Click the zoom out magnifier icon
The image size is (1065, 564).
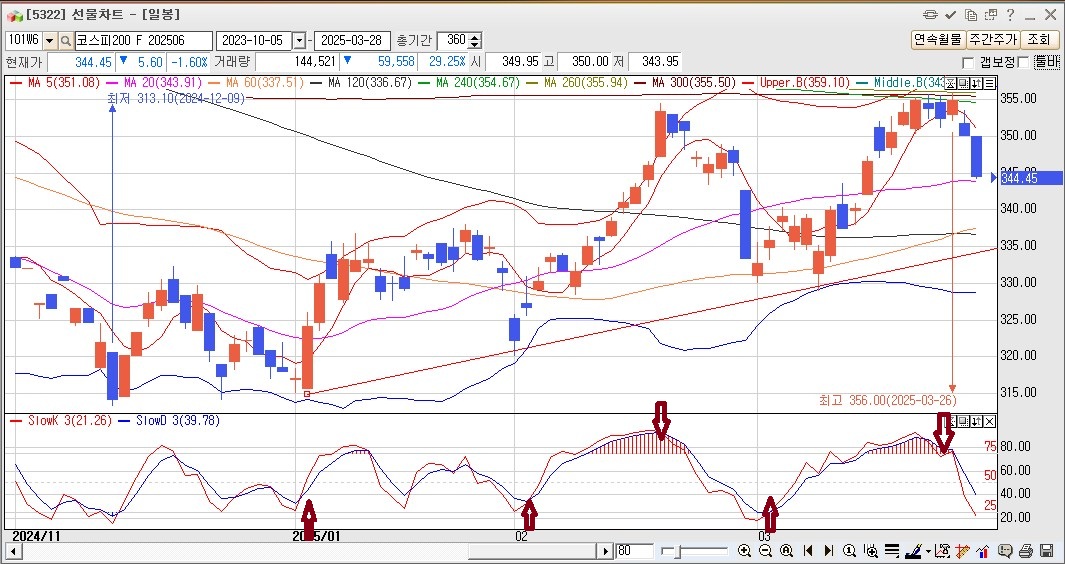[x=765, y=550]
